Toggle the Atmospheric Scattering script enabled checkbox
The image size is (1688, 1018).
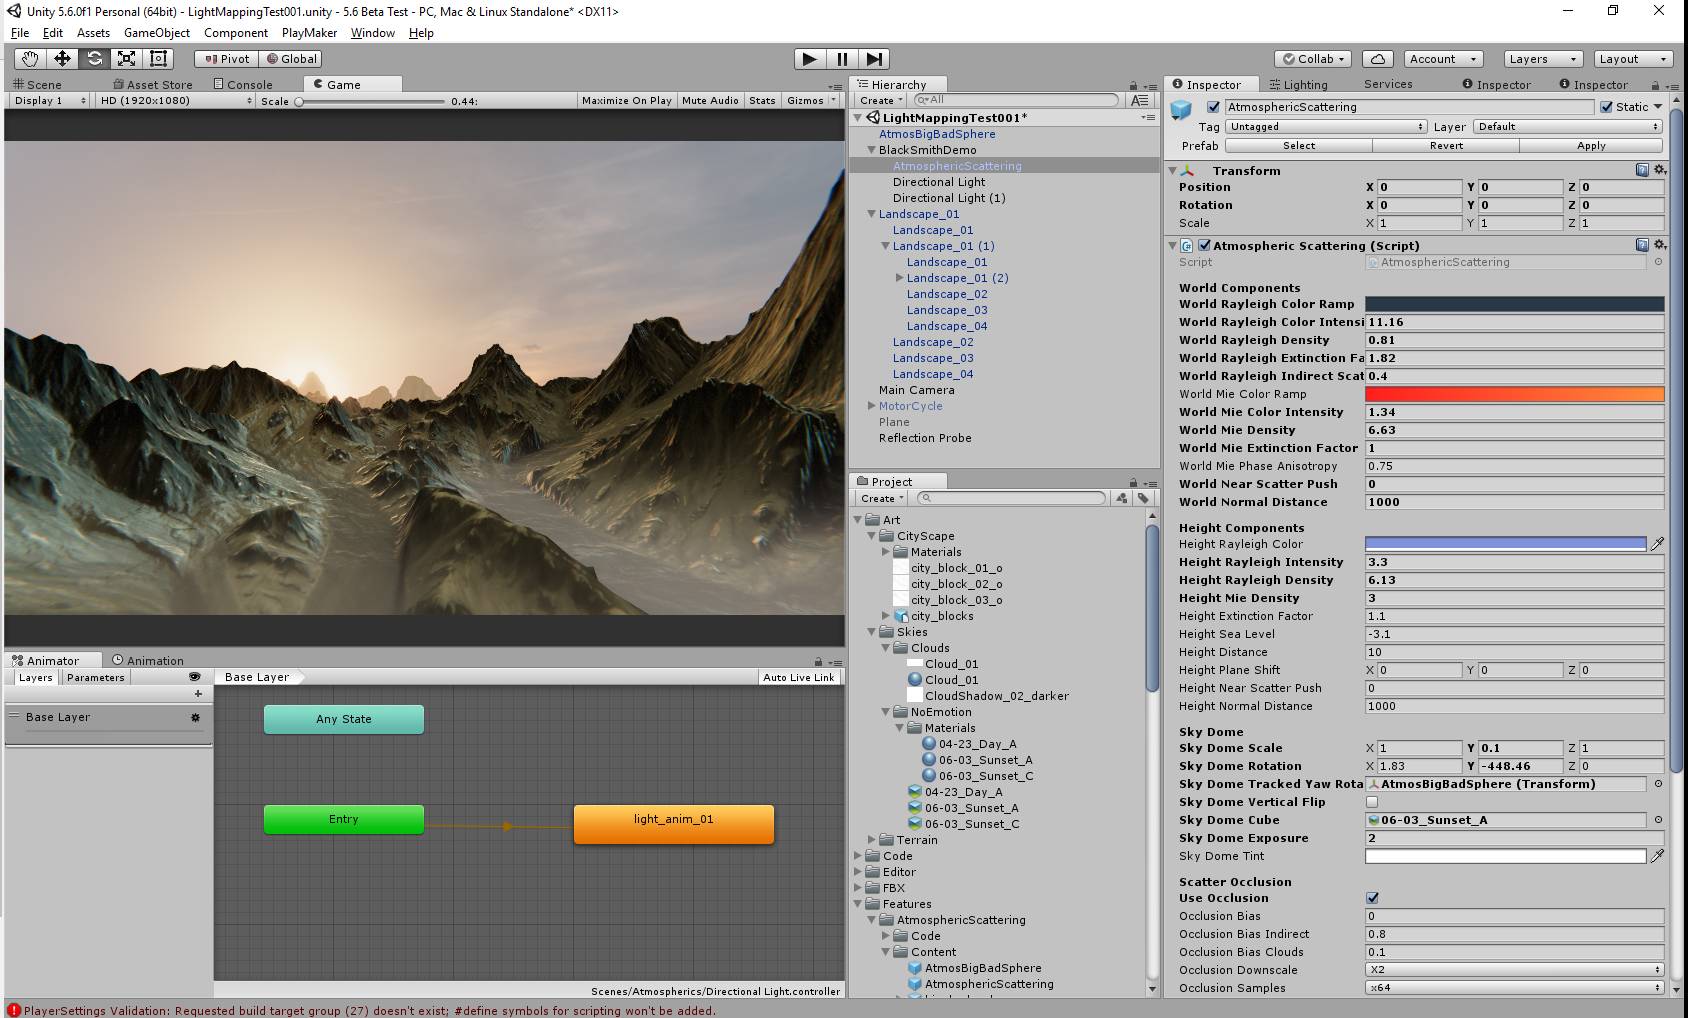(x=1205, y=245)
